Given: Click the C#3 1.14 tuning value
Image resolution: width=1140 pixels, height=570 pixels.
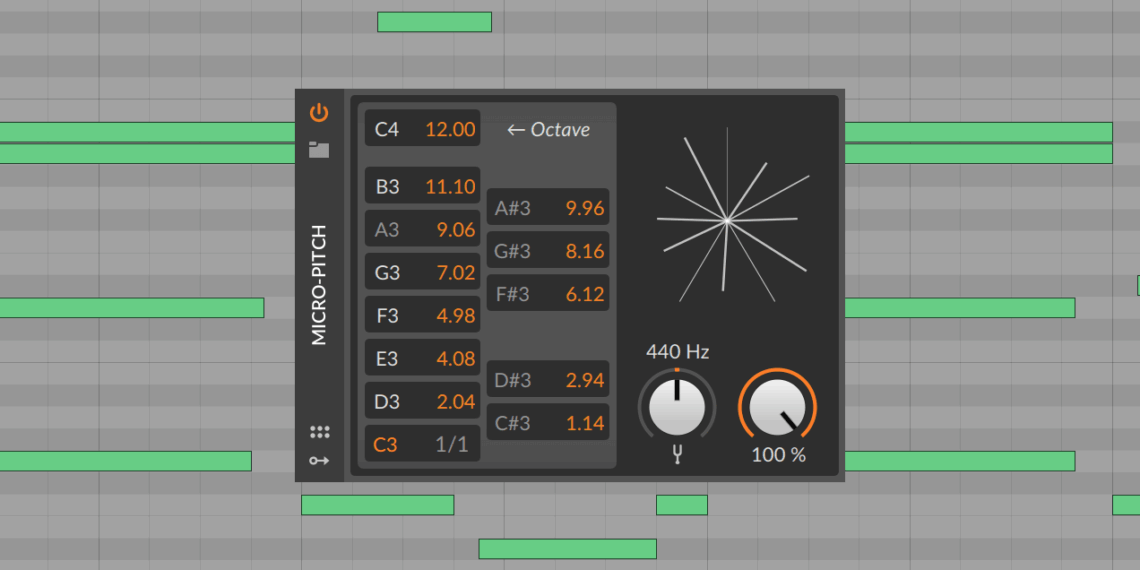Looking at the screenshot, I should pyautogui.click(x=584, y=423).
